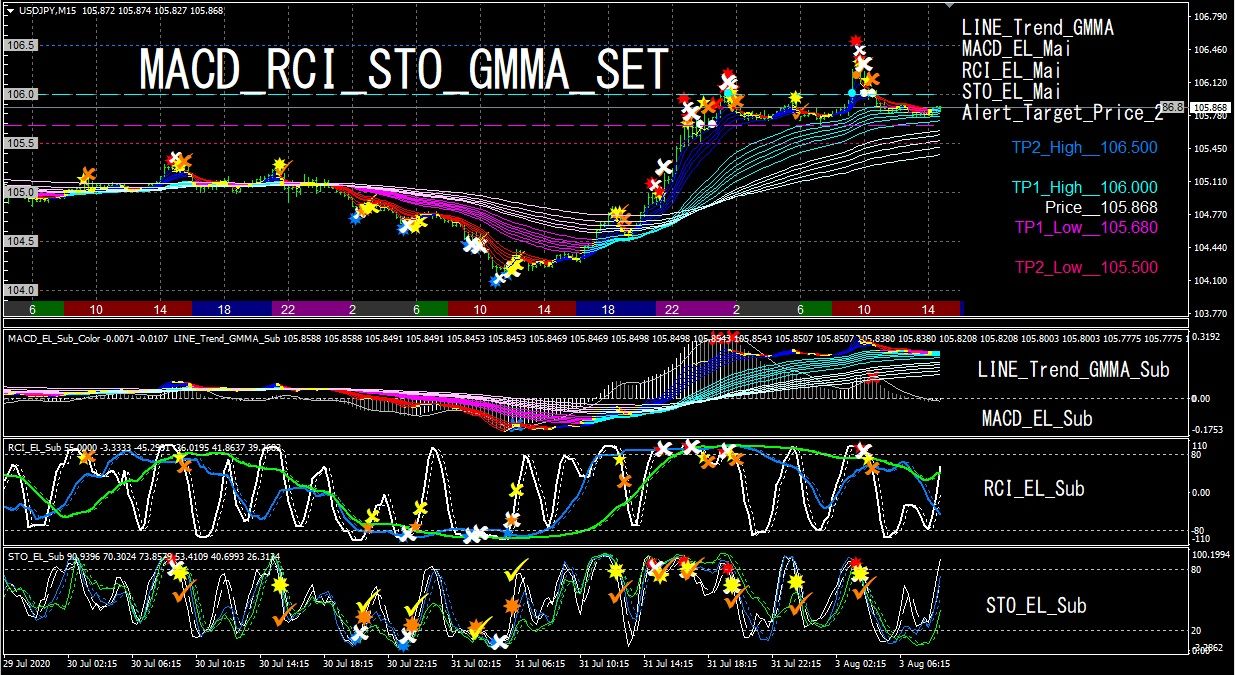Viewport: 1236px width, 675px height.
Task: Select the red star marker at the rally peak
Action: click(x=855, y=40)
